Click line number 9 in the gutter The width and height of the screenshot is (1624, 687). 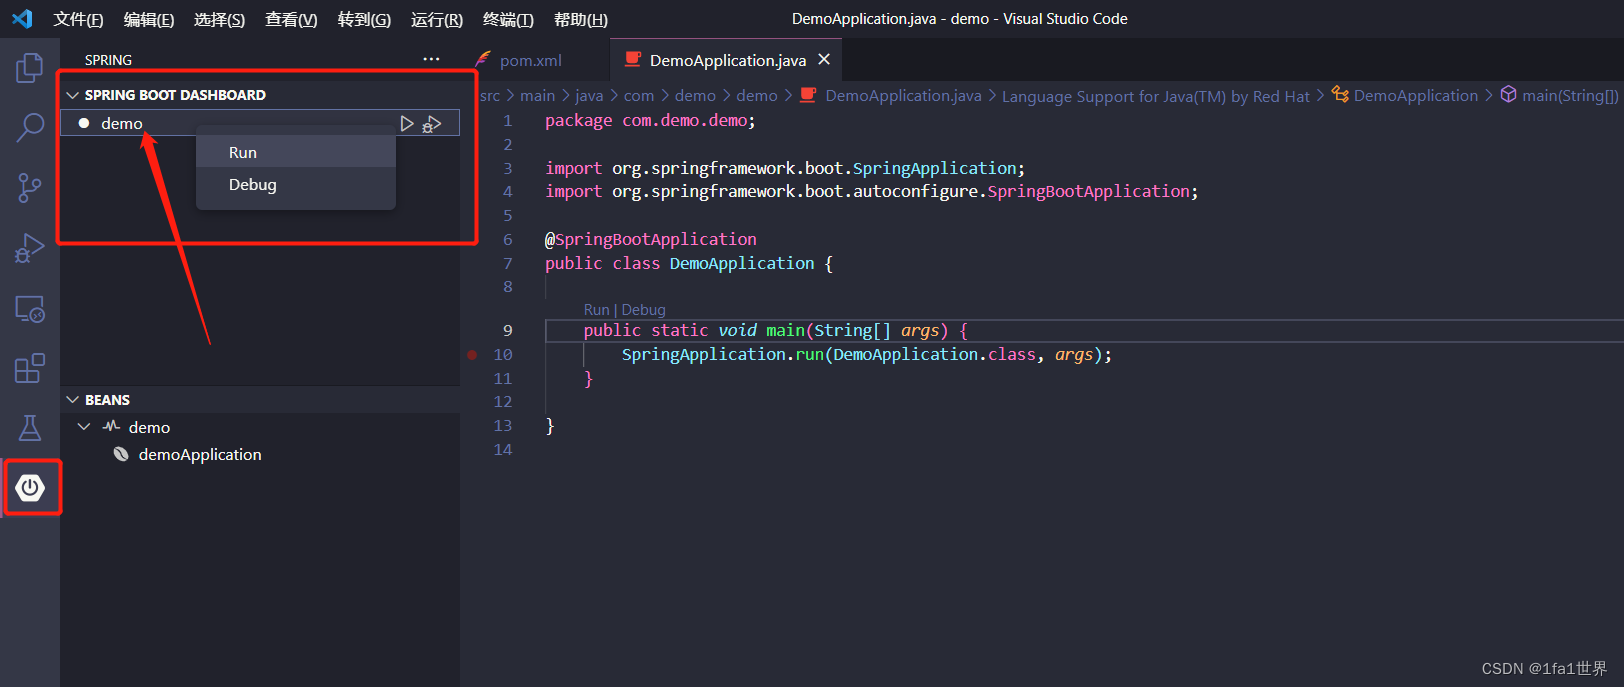click(x=508, y=330)
